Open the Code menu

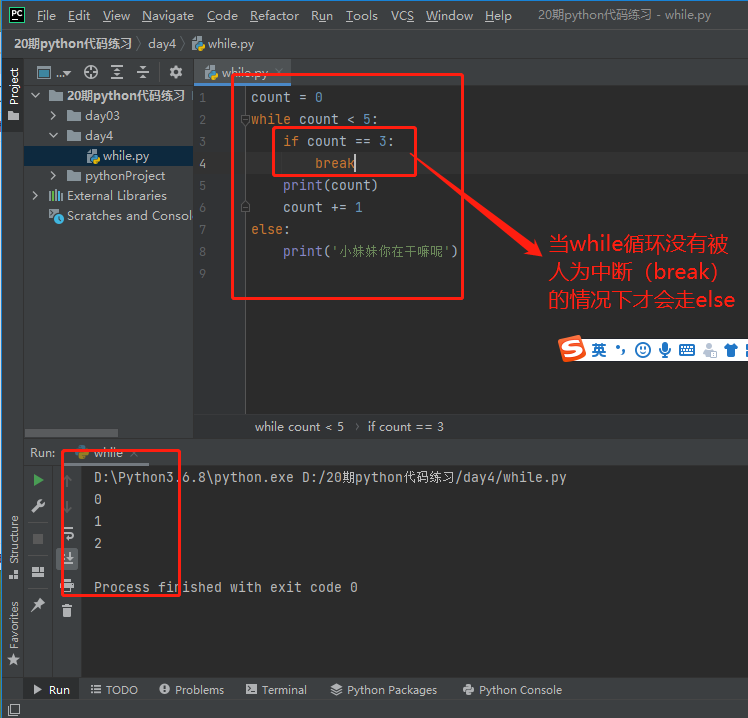[222, 16]
